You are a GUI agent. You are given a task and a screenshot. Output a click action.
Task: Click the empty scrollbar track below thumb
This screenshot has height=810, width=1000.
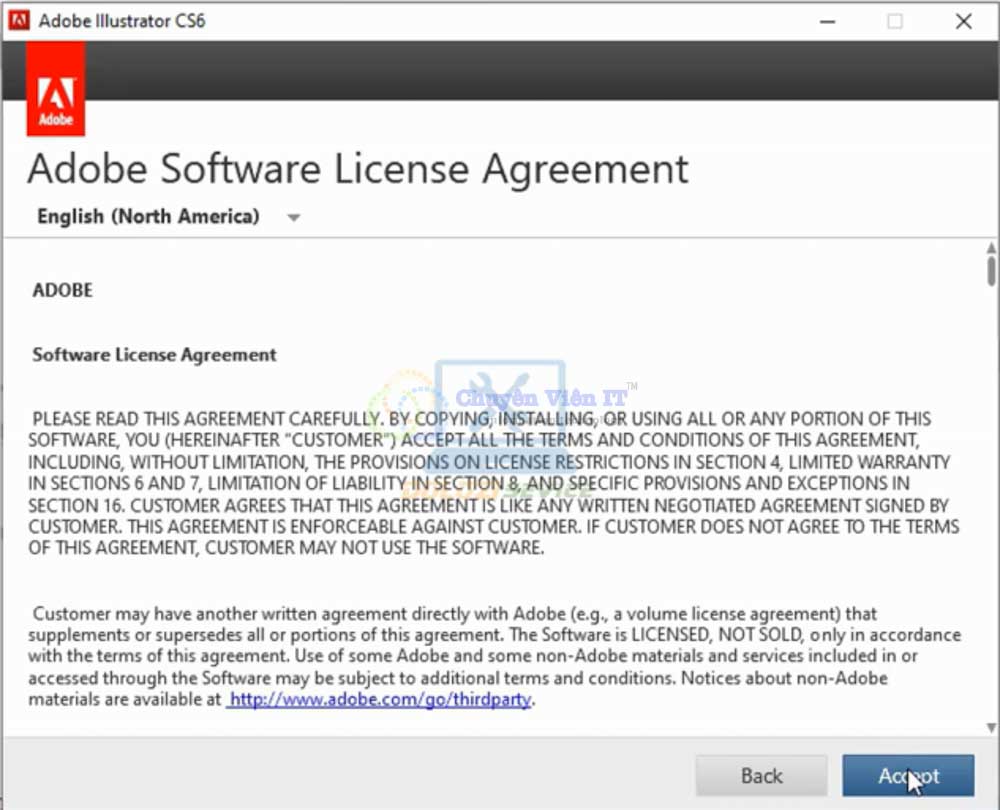point(991,500)
